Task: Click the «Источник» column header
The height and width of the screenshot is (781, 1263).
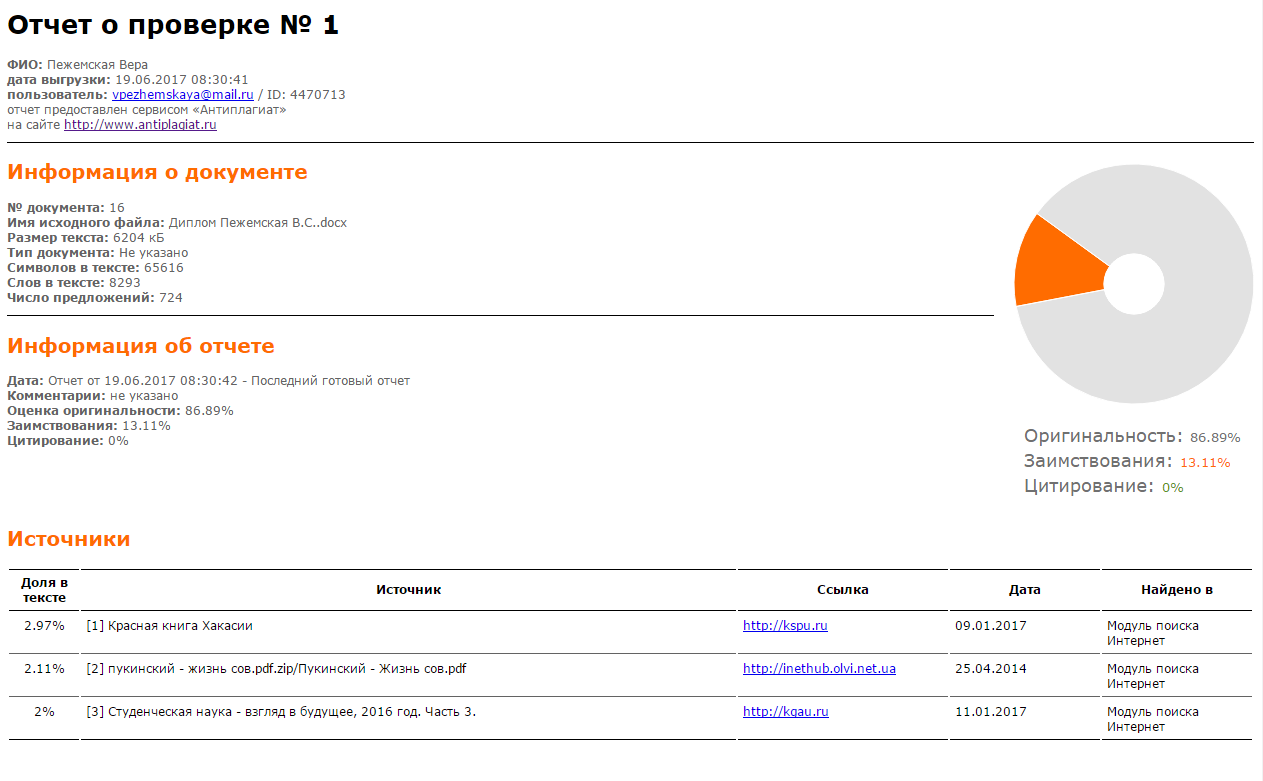Action: [408, 590]
